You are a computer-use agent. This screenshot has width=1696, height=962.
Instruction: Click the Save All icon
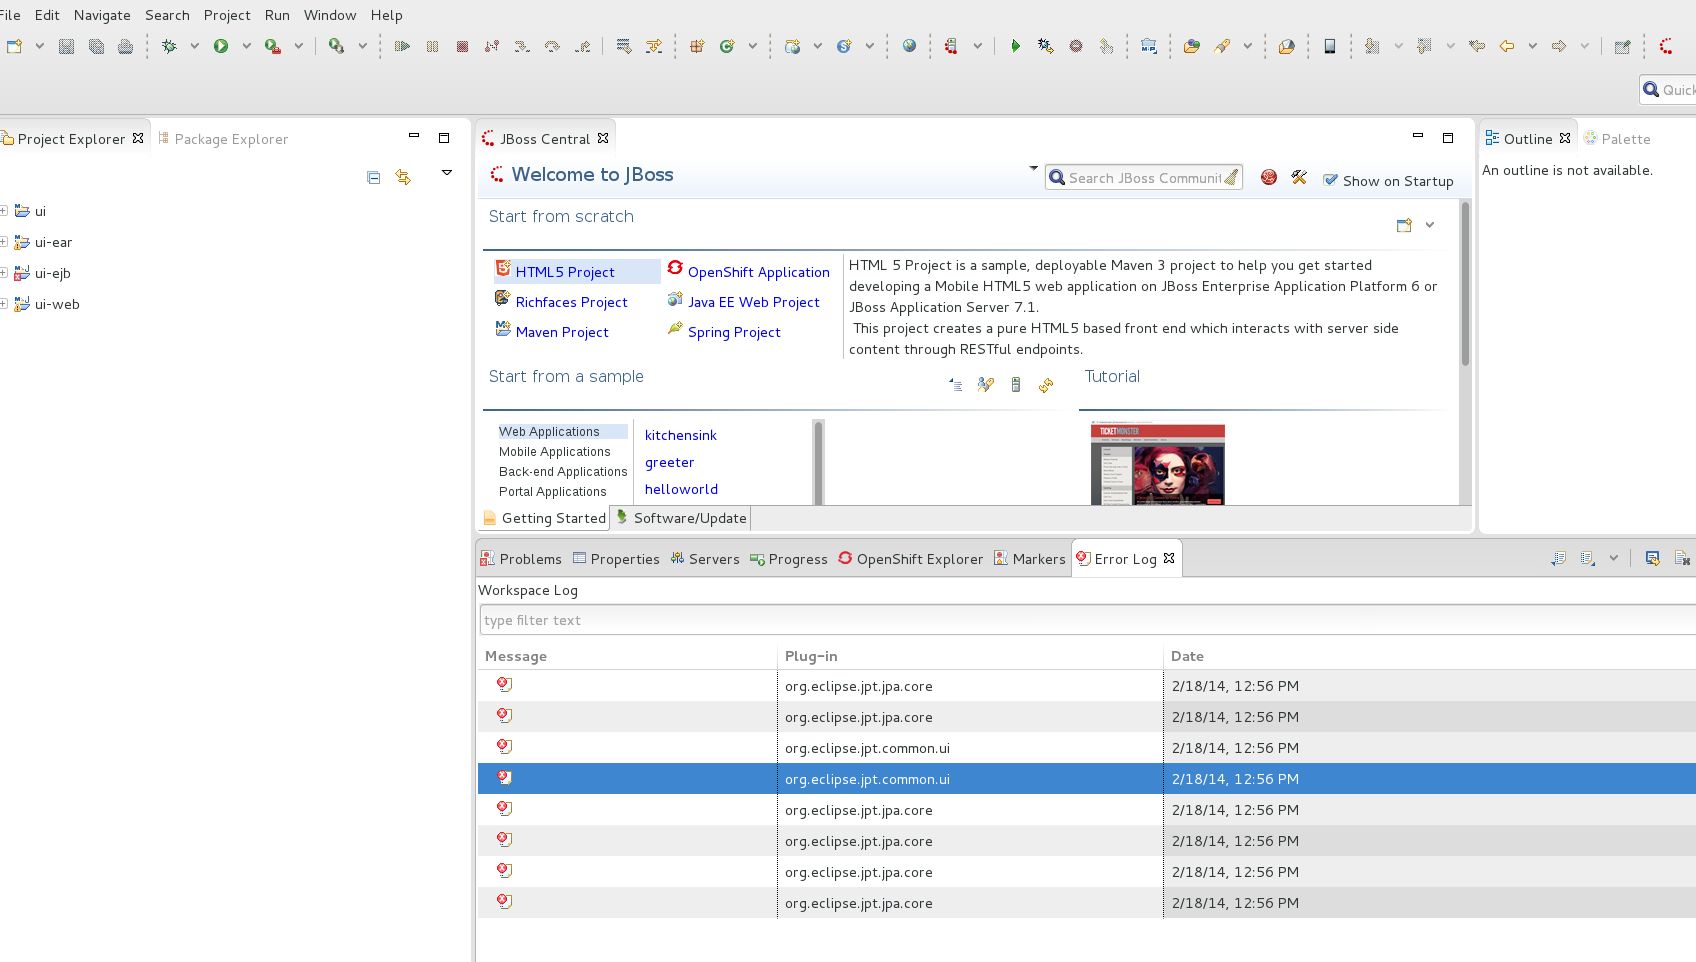(x=96, y=46)
